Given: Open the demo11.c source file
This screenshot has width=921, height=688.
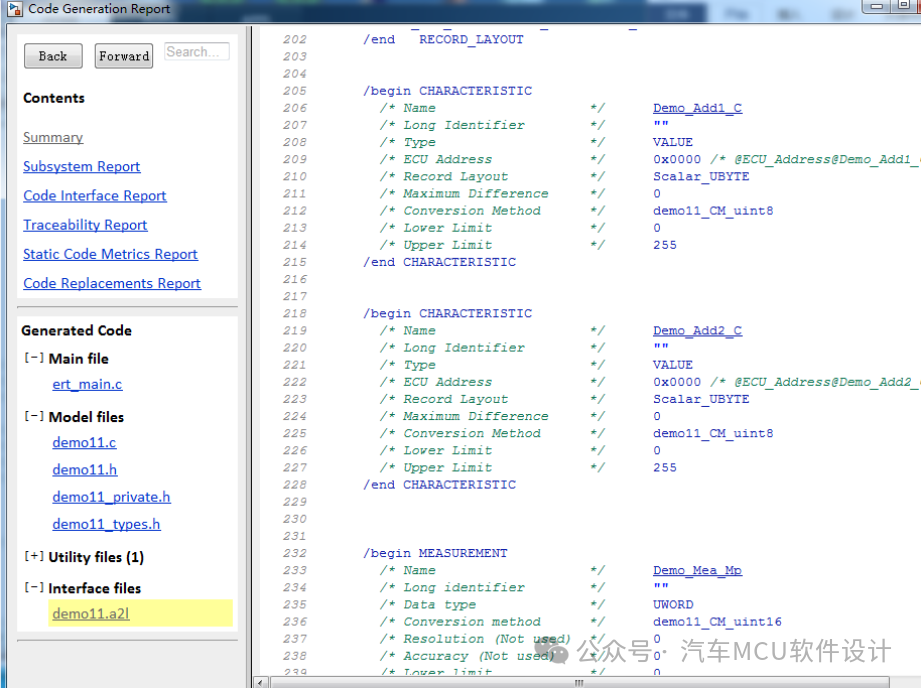Looking at the screenshot, I should (x=84, y=442).
